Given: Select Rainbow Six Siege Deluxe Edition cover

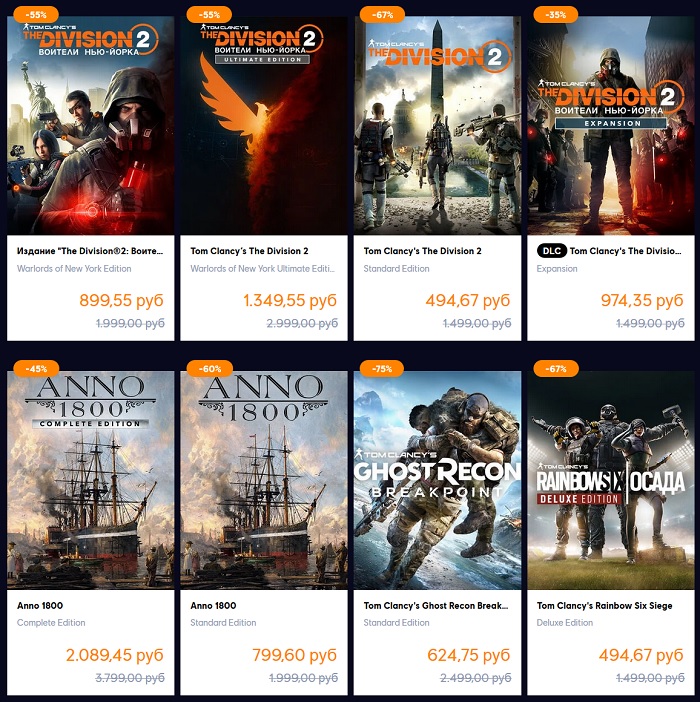Looking at the screenshot, I should [x=610, y=480].
